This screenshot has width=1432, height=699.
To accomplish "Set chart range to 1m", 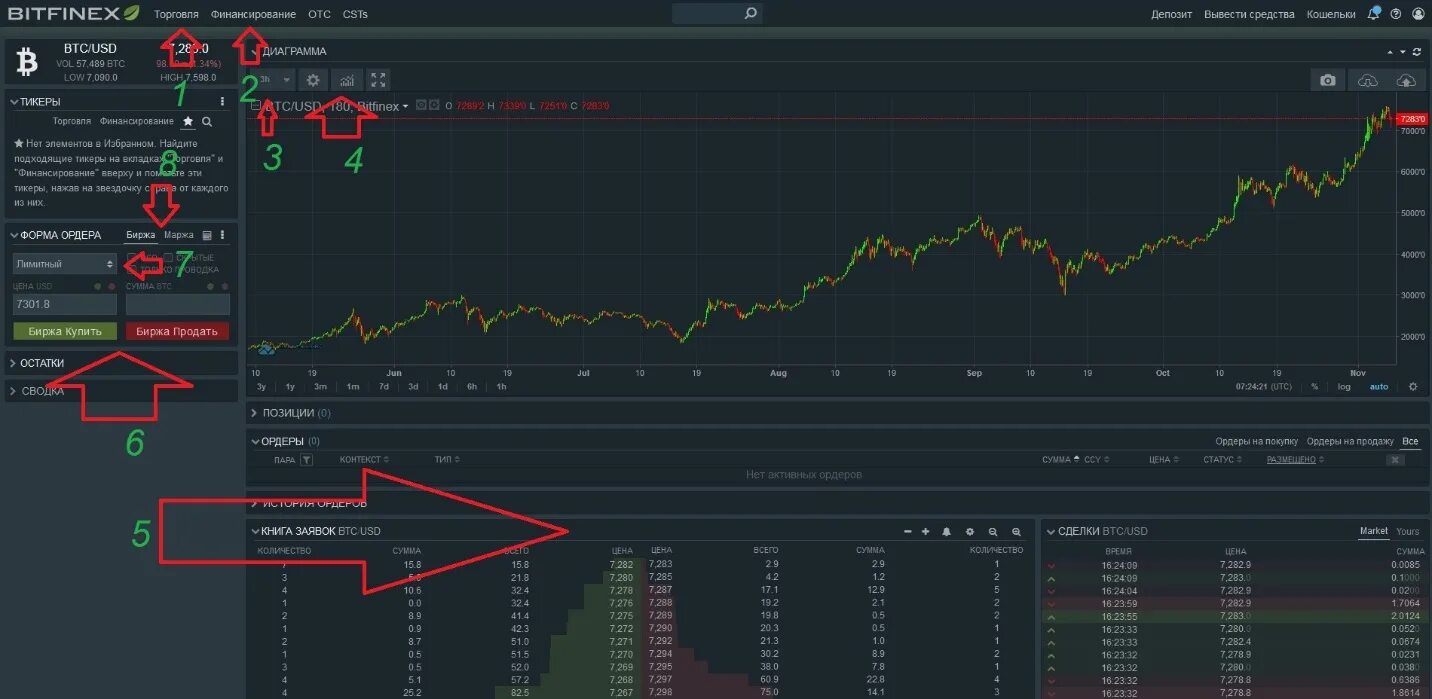I will point(352,387).
